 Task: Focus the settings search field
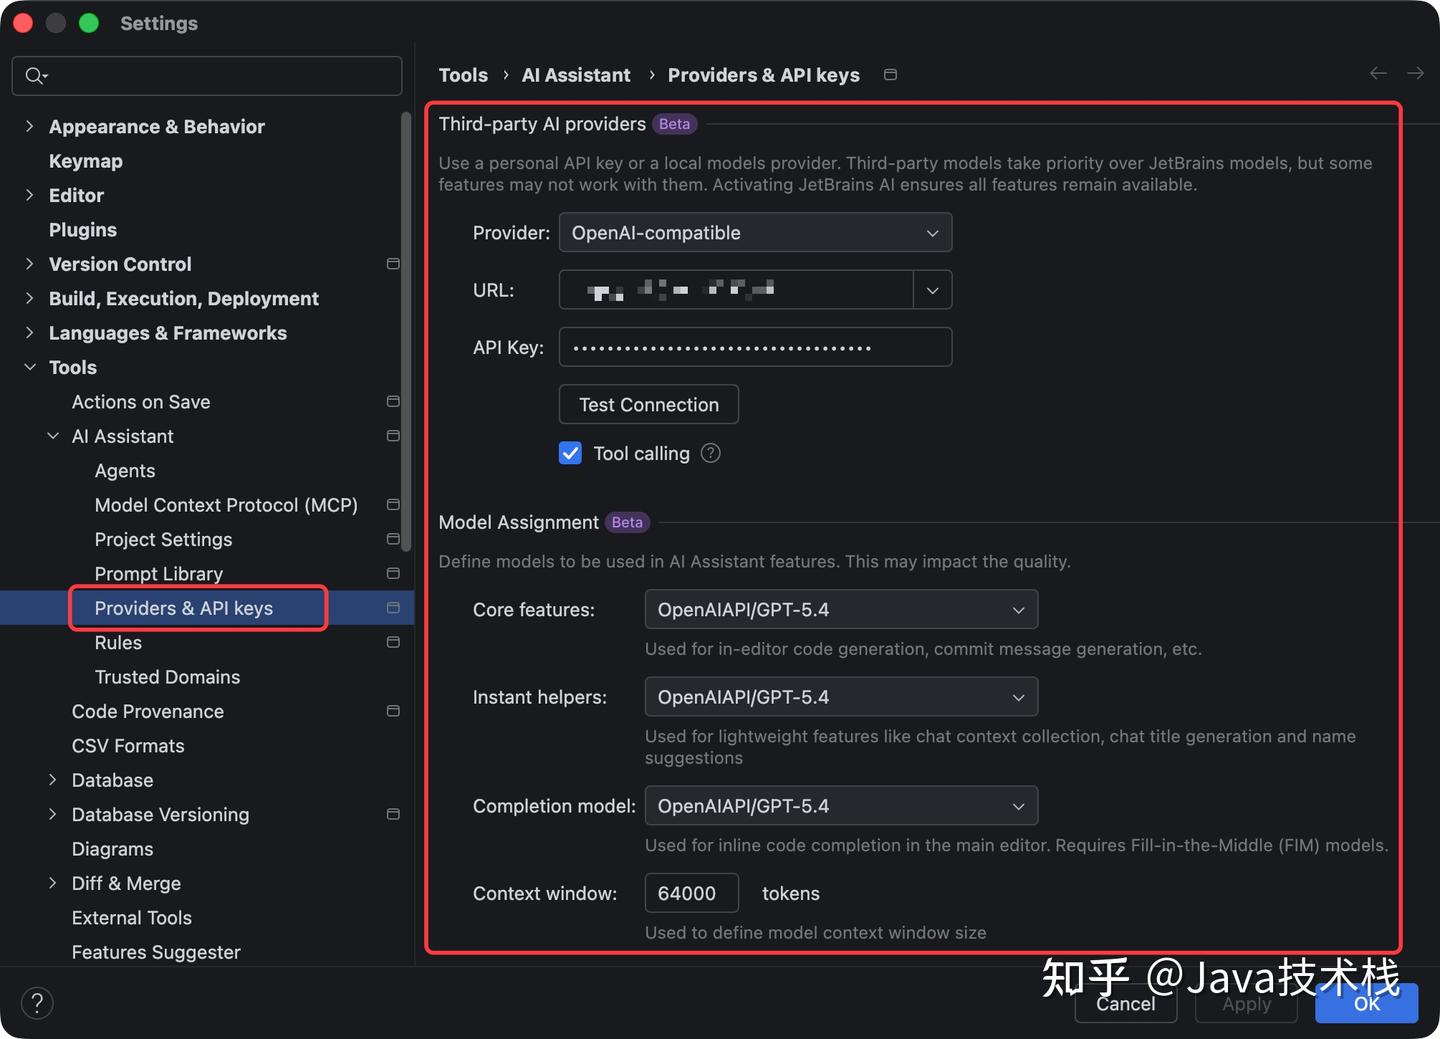(x=207, y=76)
